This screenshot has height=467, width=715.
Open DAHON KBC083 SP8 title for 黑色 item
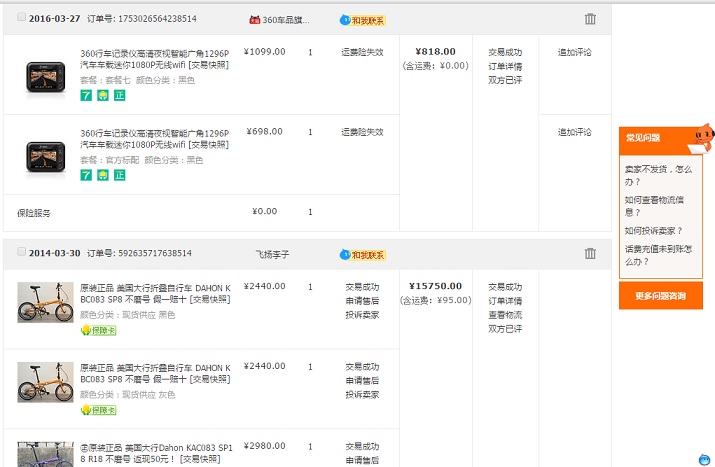(155, 294)
